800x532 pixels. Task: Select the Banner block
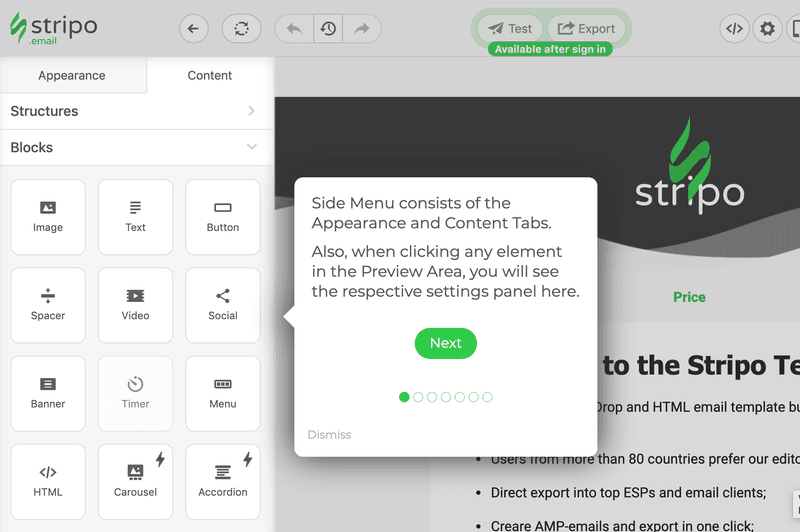pyautogui.click(x=47, y=392)
